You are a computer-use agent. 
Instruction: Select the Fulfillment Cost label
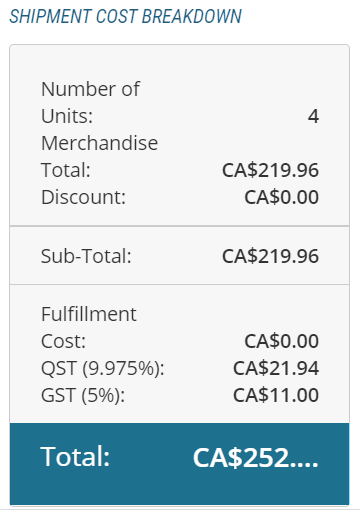tap(89, 328)
